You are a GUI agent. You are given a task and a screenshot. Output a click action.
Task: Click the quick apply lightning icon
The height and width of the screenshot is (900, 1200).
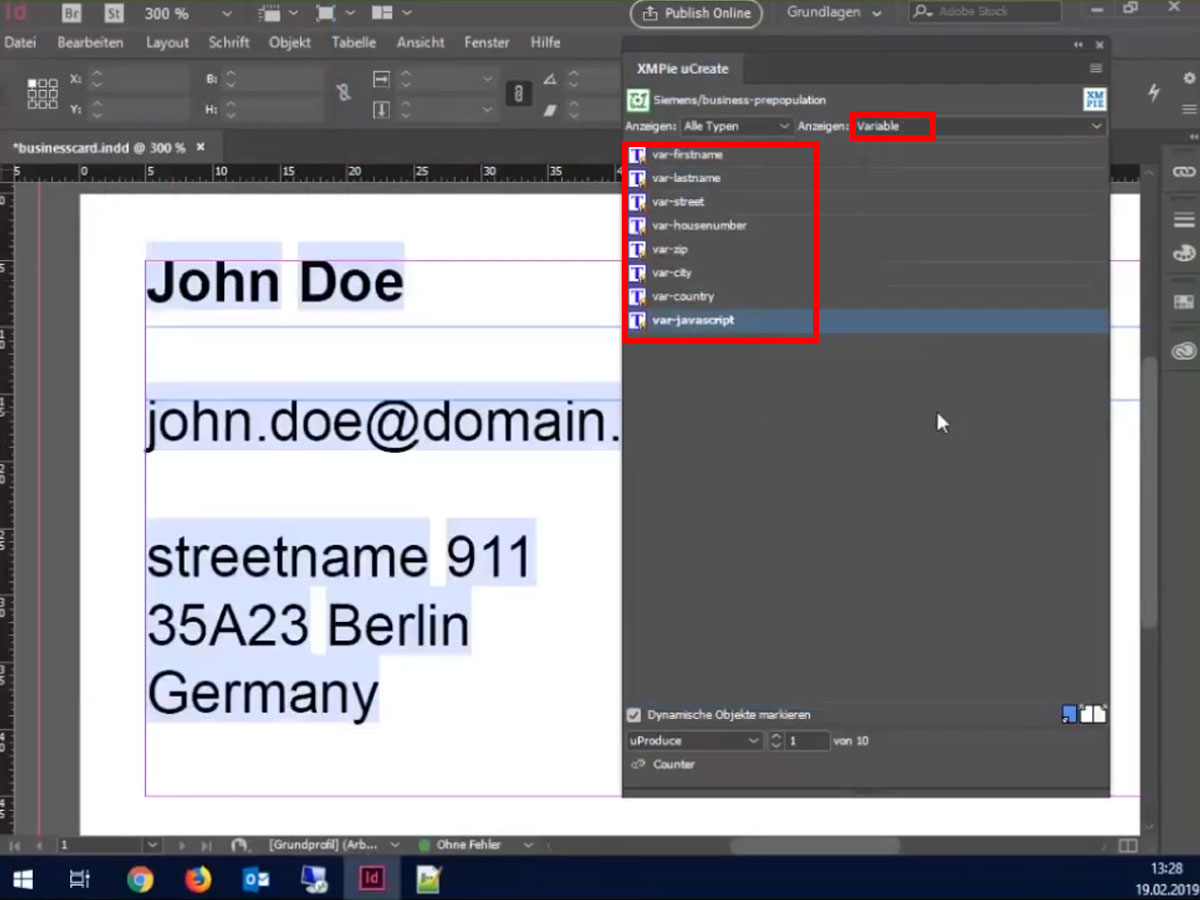click(x=1154, y=92)
